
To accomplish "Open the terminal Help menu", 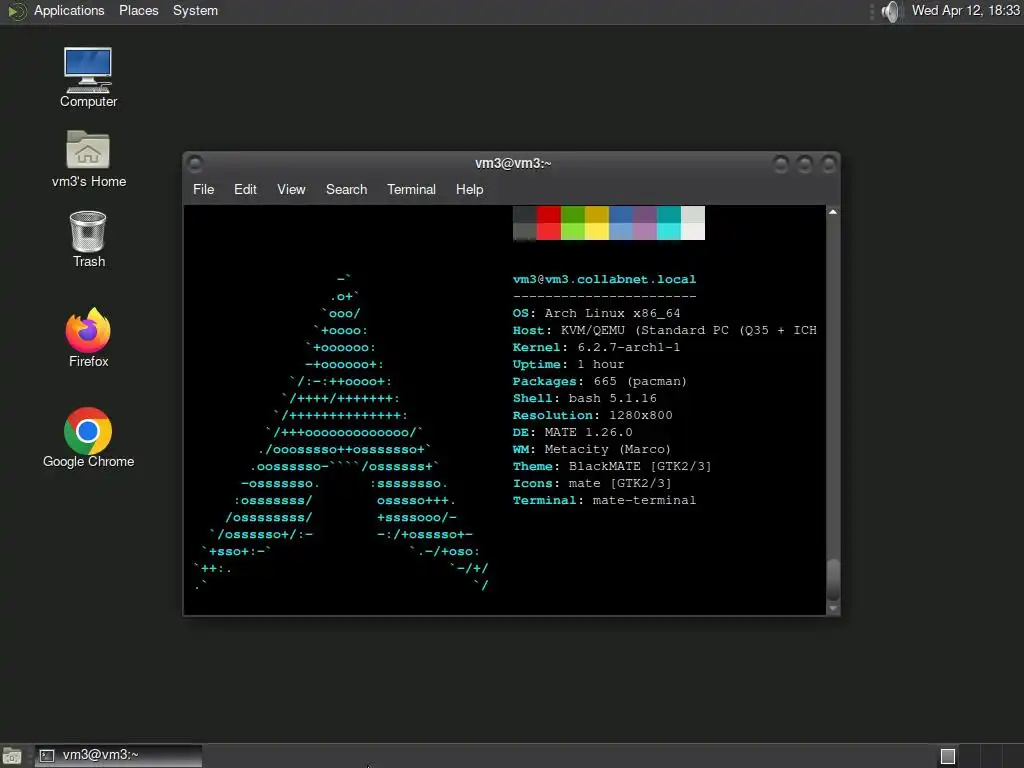I will (x=470, y=189).
